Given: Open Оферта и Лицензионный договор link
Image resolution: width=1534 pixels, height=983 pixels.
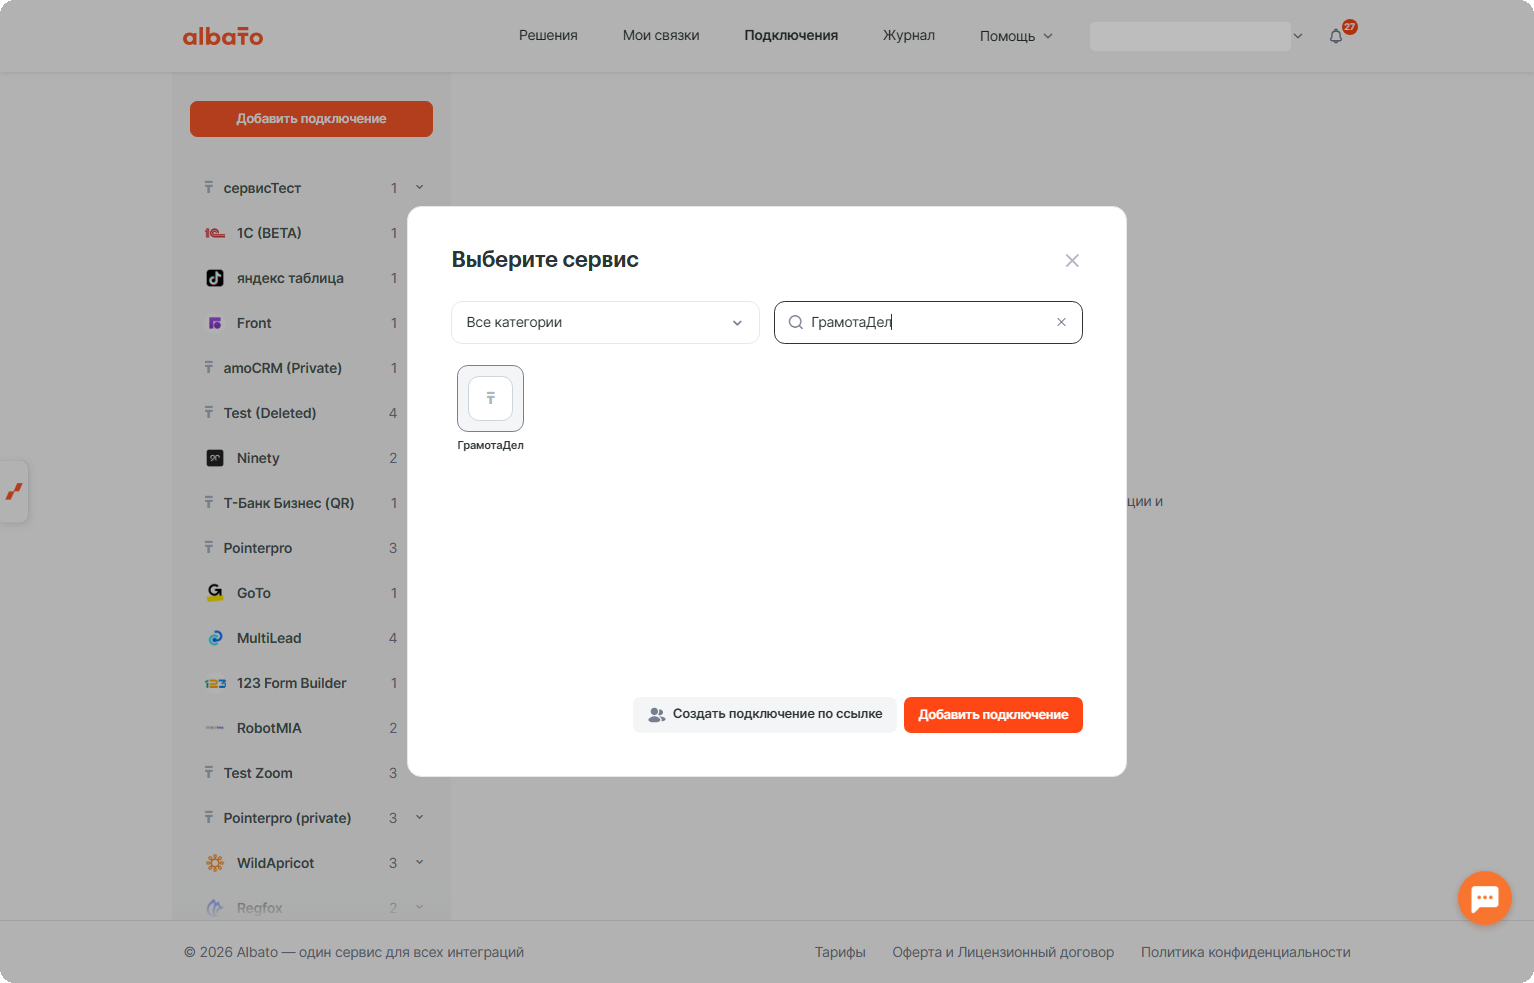Looking at the screenshot, I should click(x=1003, y=952).
